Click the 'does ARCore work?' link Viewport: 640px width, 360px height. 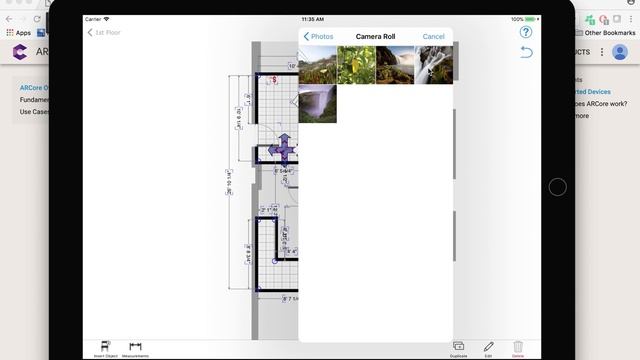(x=601, y=104)
